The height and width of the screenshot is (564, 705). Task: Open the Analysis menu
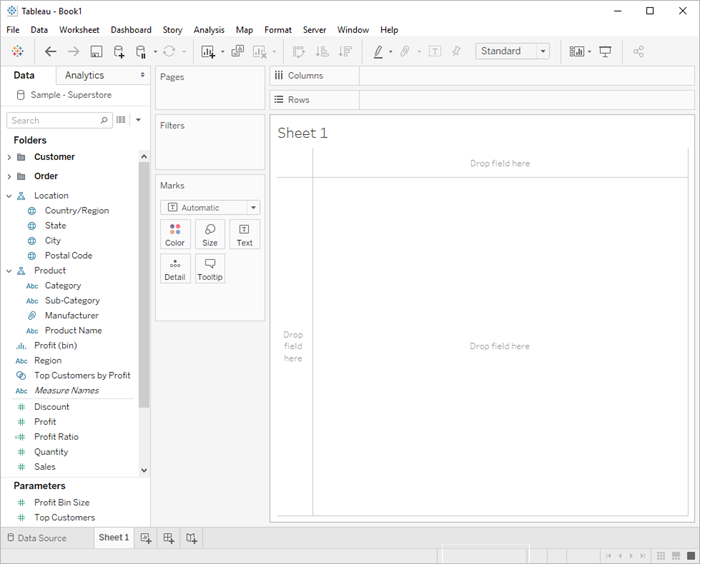point(209,30)
